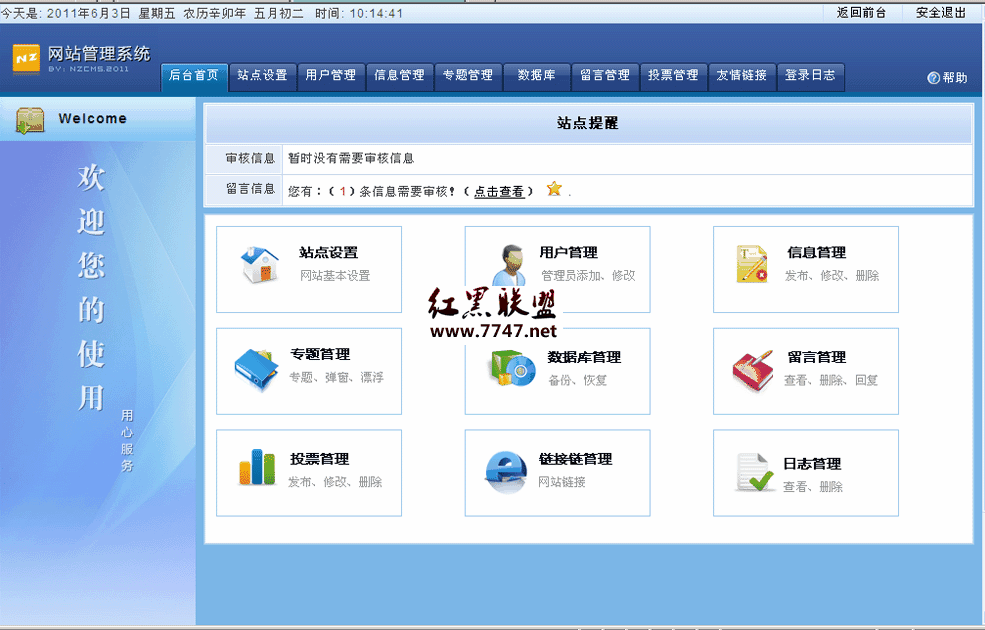Click the Welcome sidebar heading
Screen dimensions: 985x630
tap(92, 119)
